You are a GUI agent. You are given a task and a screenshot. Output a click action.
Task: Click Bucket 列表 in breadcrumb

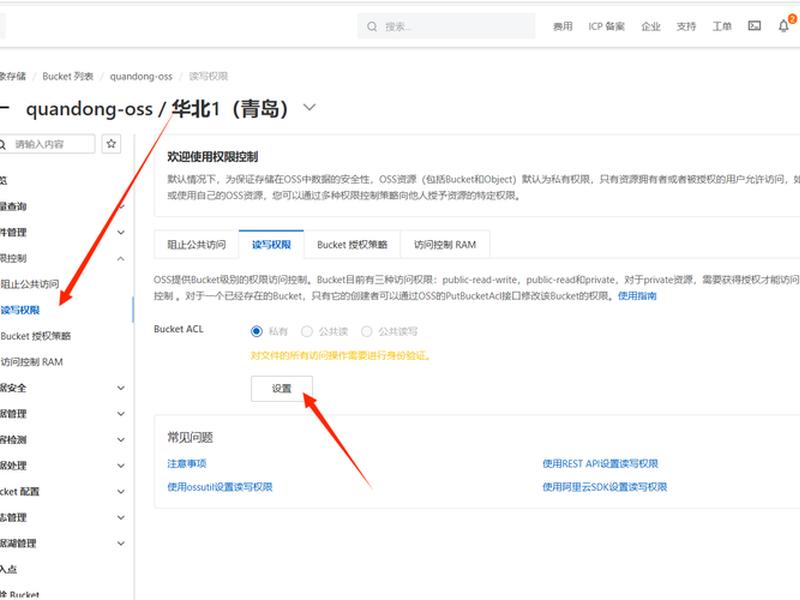tap(68, 76)
